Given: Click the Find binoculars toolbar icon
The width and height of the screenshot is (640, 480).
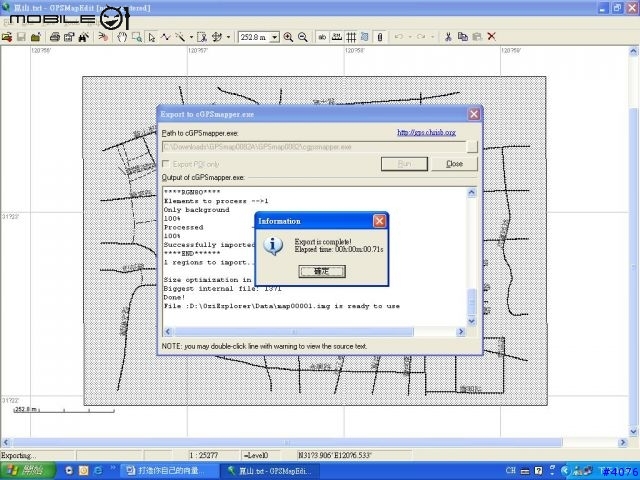Looking at the screenshot, I should [x=84, y=37].
